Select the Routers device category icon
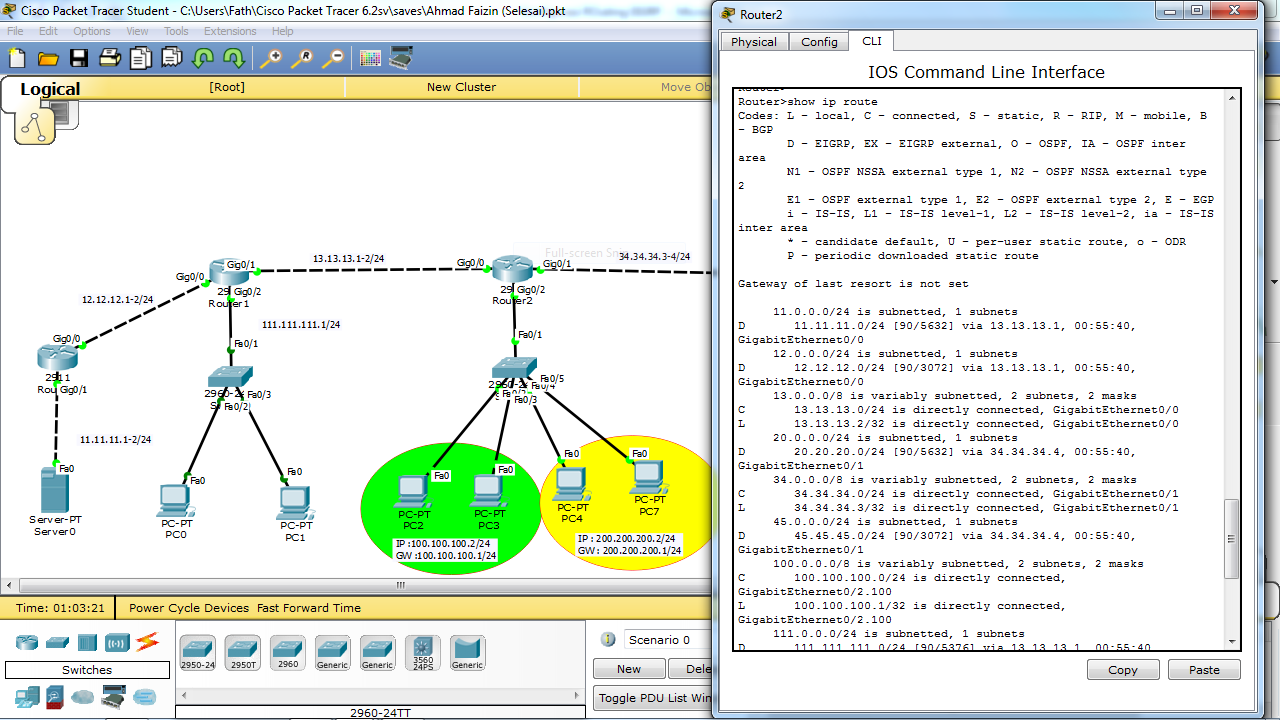 (x=27, y=642)
